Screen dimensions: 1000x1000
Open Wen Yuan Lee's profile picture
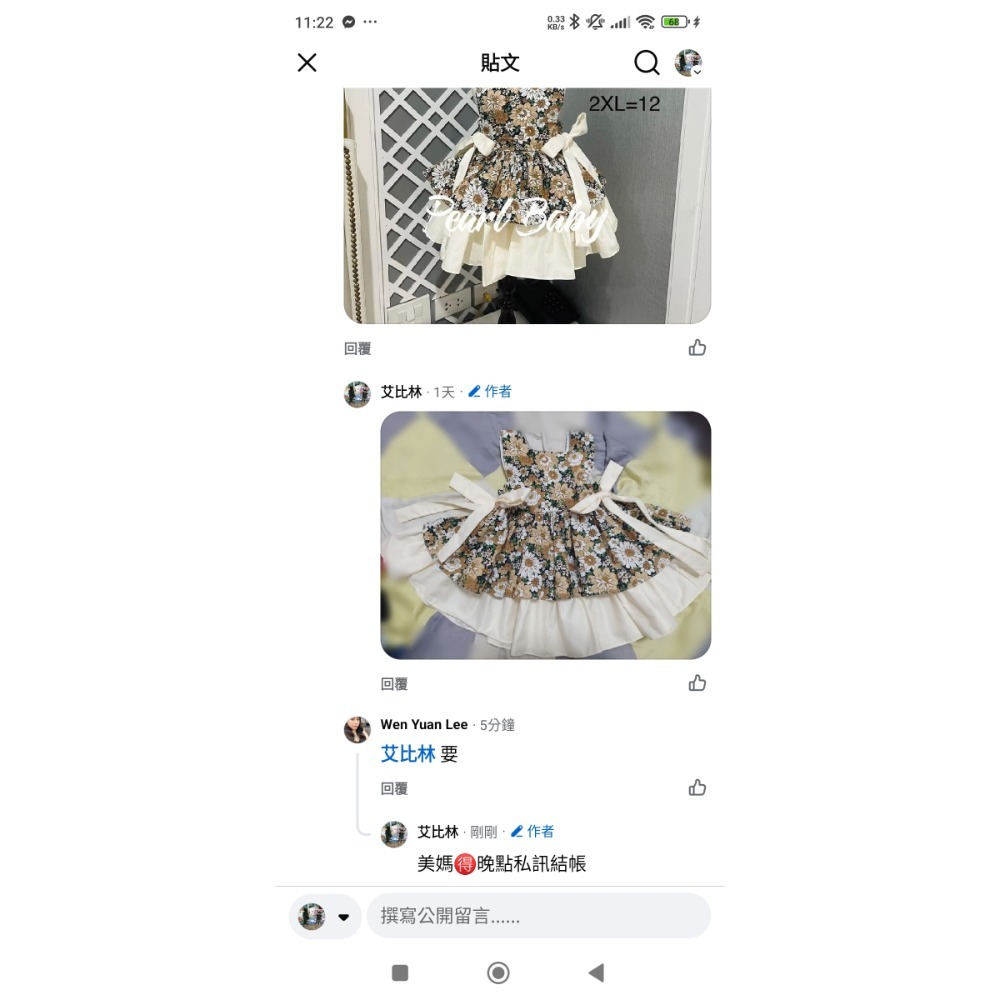[x=357, y=730]
